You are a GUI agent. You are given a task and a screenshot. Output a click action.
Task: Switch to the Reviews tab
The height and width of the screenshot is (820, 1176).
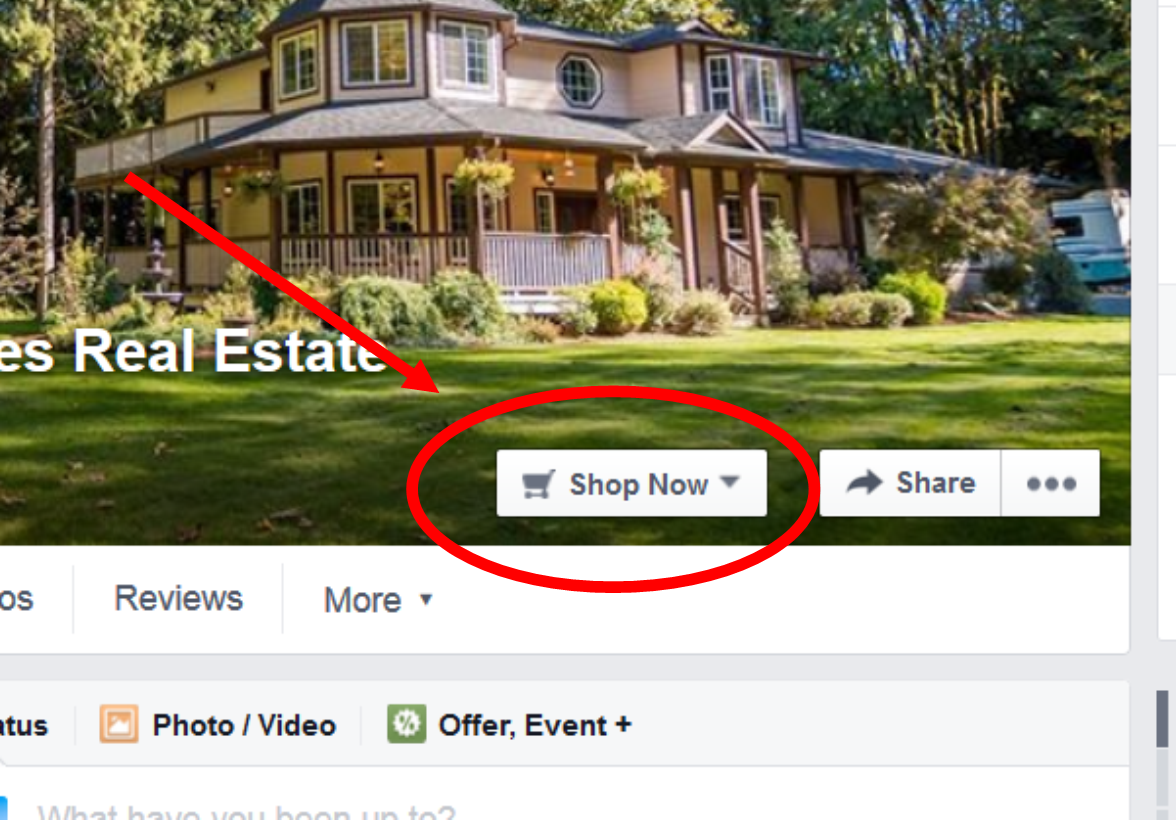[178, 599]
